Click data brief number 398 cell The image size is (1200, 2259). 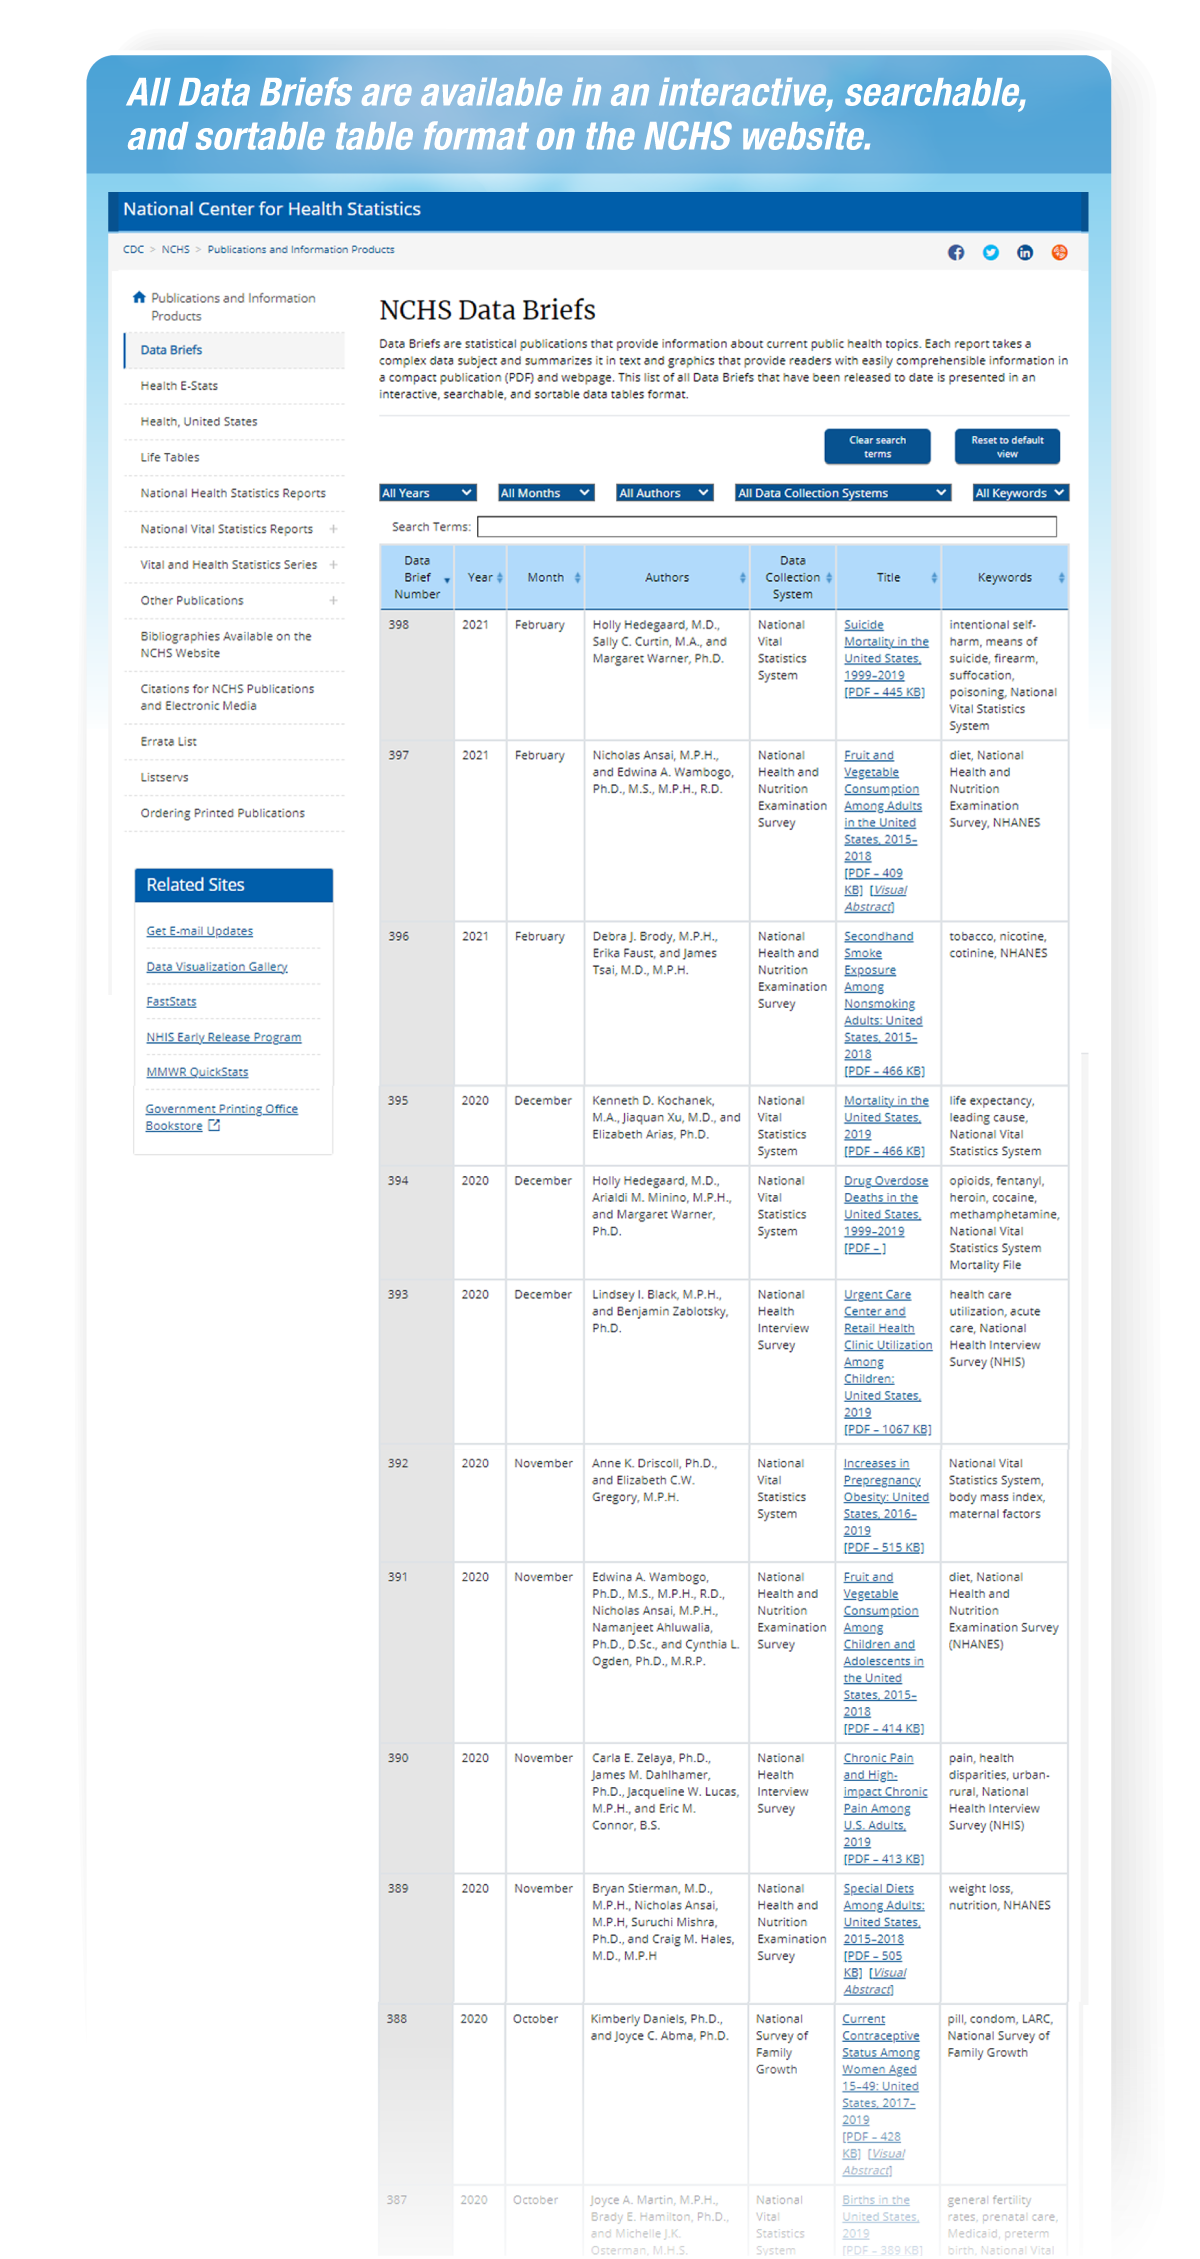tap(417, 675)
